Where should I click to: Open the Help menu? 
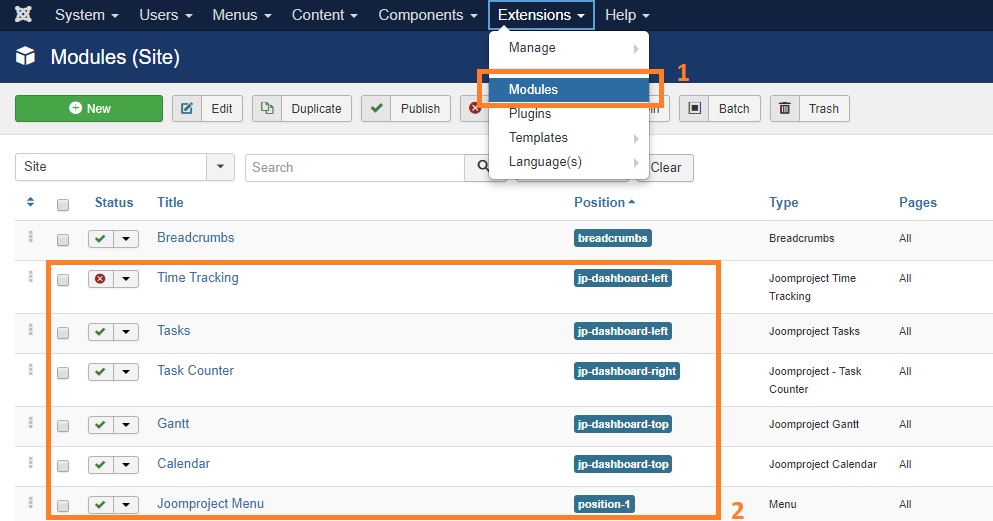(x=627, y=15)
